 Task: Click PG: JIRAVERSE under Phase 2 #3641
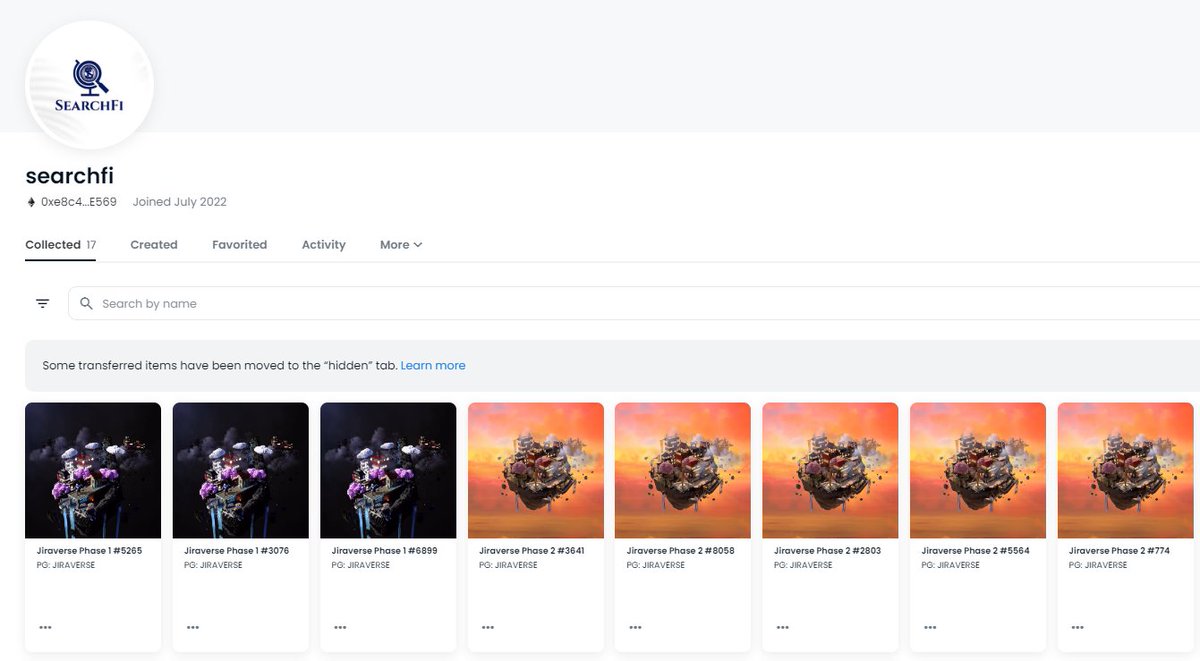(x=506, y=565)
